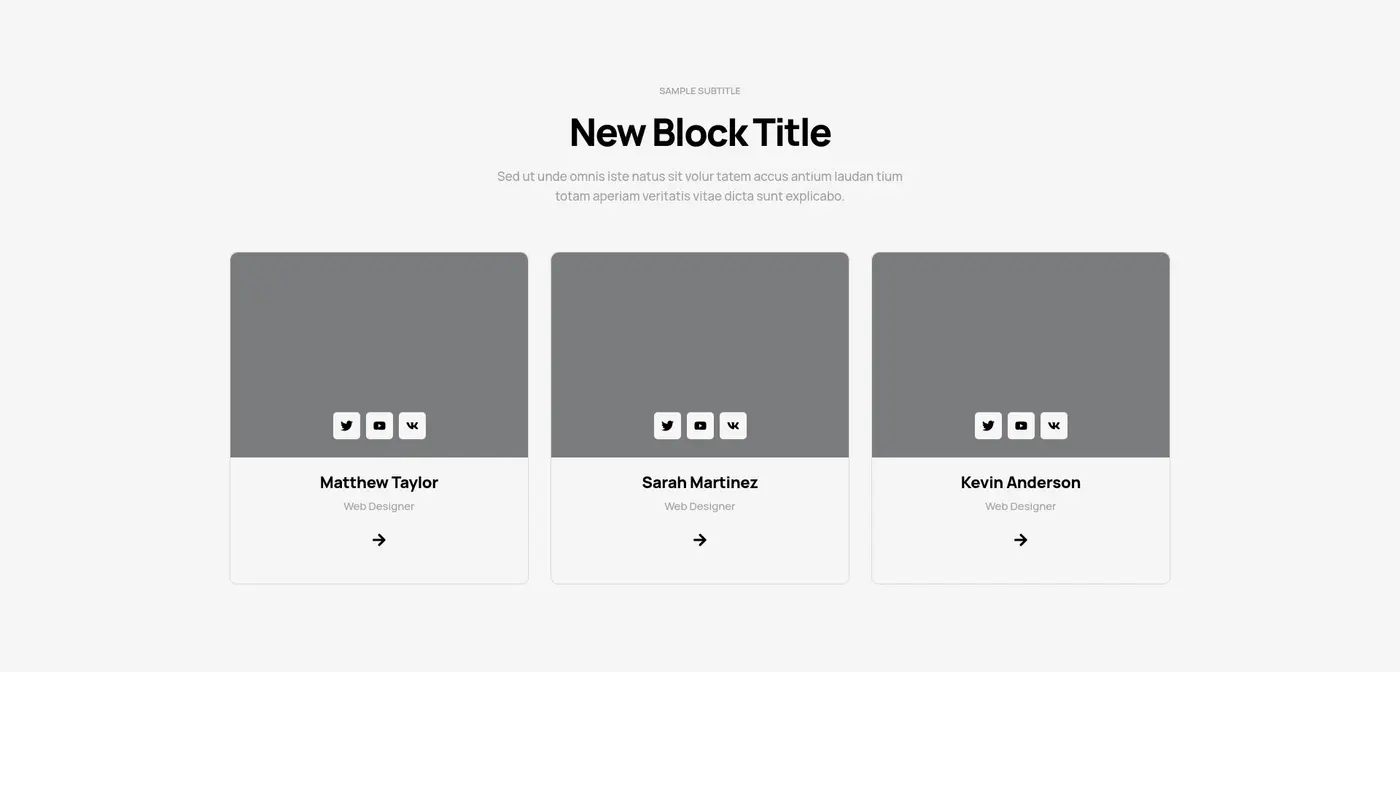Screen dimensions: 1400x788
Task: Click the New Block Title heading
Action: (x=700, y=132)
